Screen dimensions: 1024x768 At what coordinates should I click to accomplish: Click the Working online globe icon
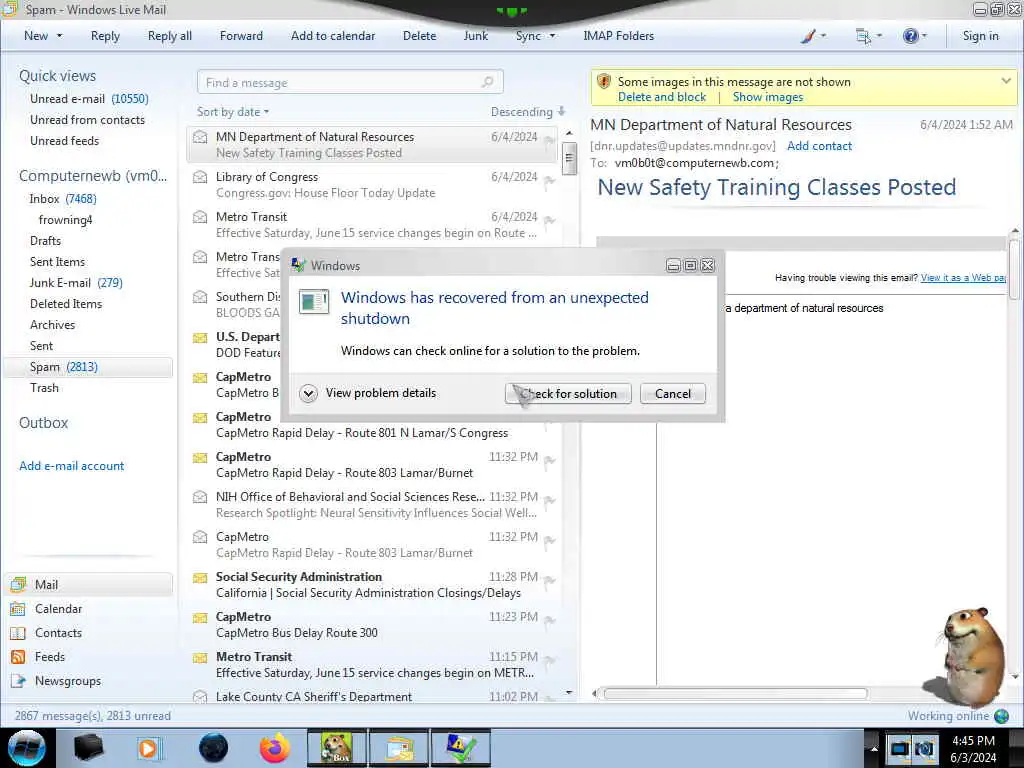pos(1001,716)
